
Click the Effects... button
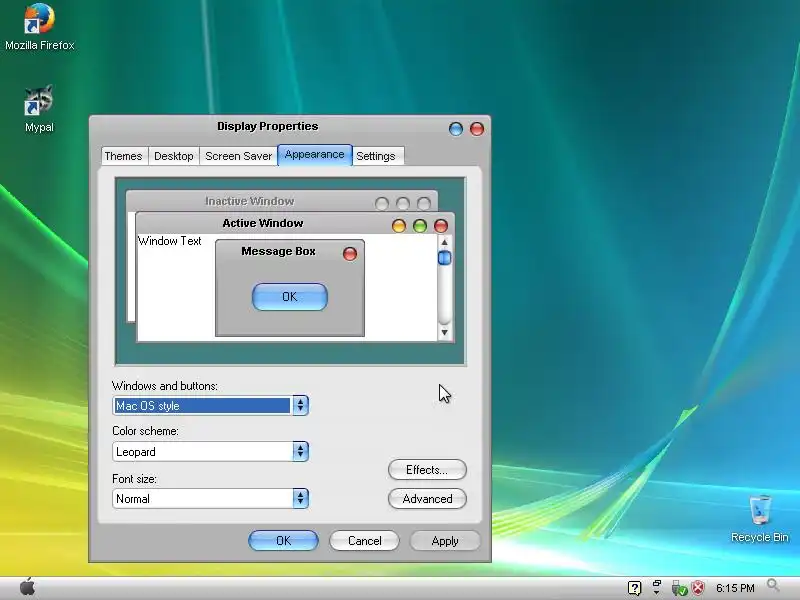(x=427, y=470)
